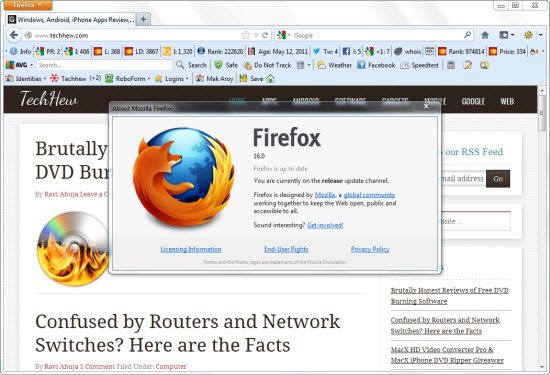Open the Google search engine selector dropdown
550x375 pixels.
tap(284, 35)
